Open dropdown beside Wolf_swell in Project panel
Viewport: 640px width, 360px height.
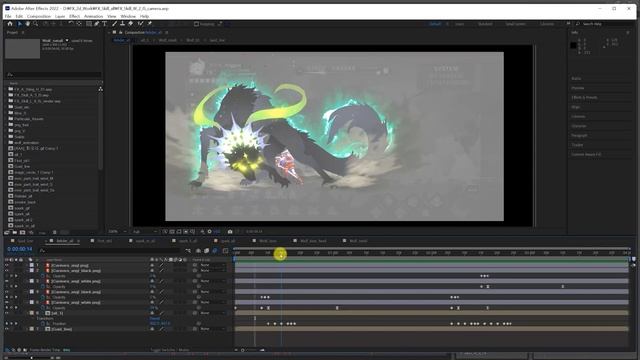[x=67, y=40]
